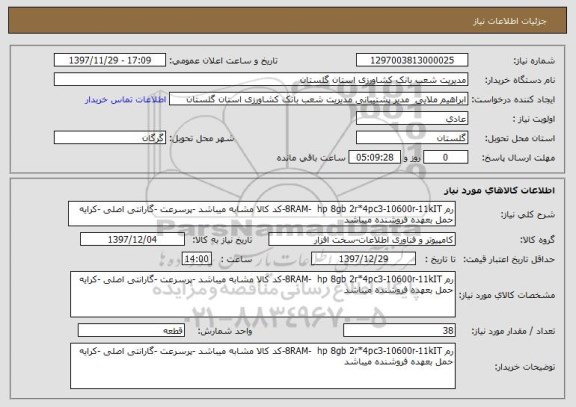This screenshot has height=407, width=576.
Task: Click the buyer organization name field
Action: tap(261, 79)
